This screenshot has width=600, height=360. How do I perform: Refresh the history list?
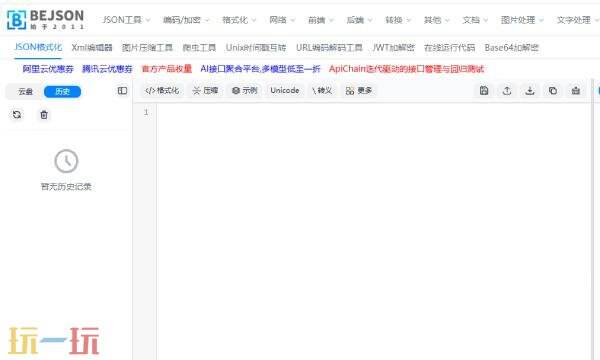17,114
